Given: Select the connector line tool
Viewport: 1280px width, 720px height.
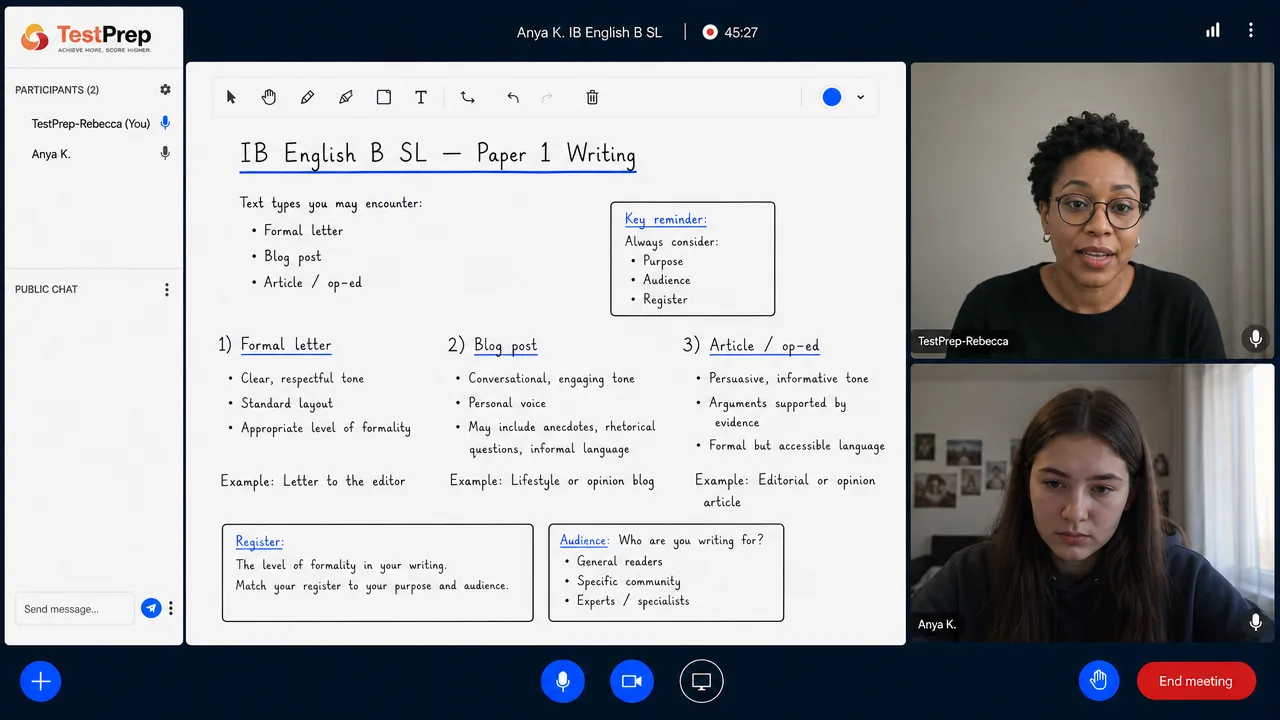Looking at the screenshot, I should click(x=467, y=97).
